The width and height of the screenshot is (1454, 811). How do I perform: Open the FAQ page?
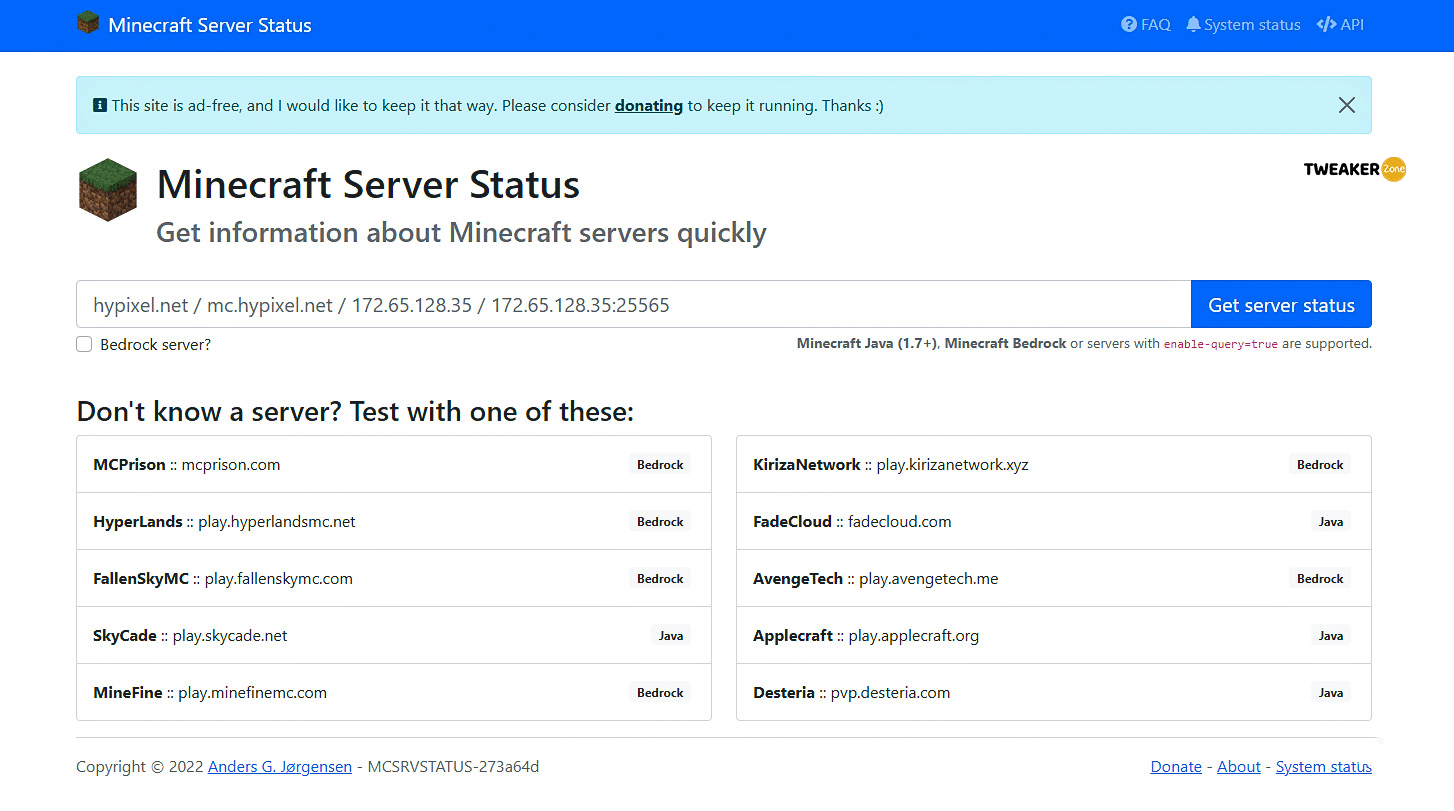click(x=1146, y=25)
